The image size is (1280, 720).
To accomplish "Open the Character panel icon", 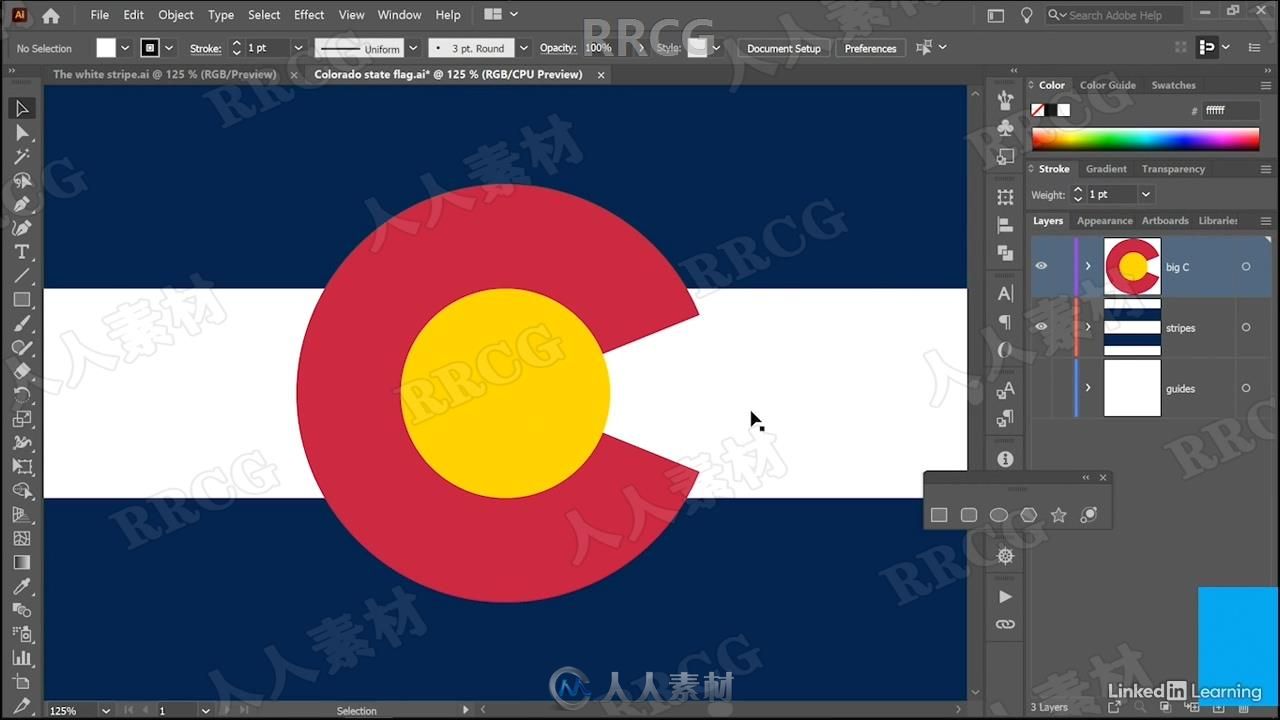I will click(x=1006, y=293).
